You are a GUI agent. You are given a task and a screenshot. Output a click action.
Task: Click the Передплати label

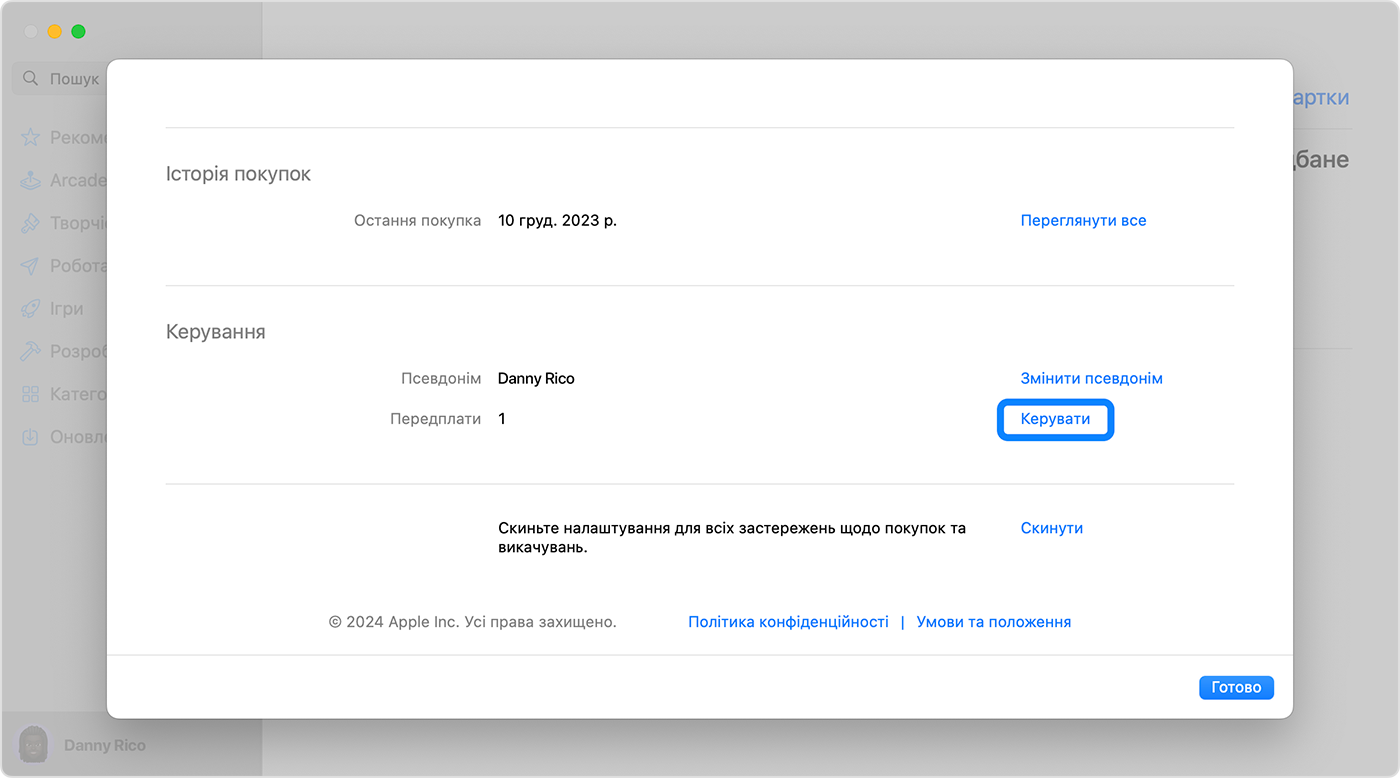[435, 419]
